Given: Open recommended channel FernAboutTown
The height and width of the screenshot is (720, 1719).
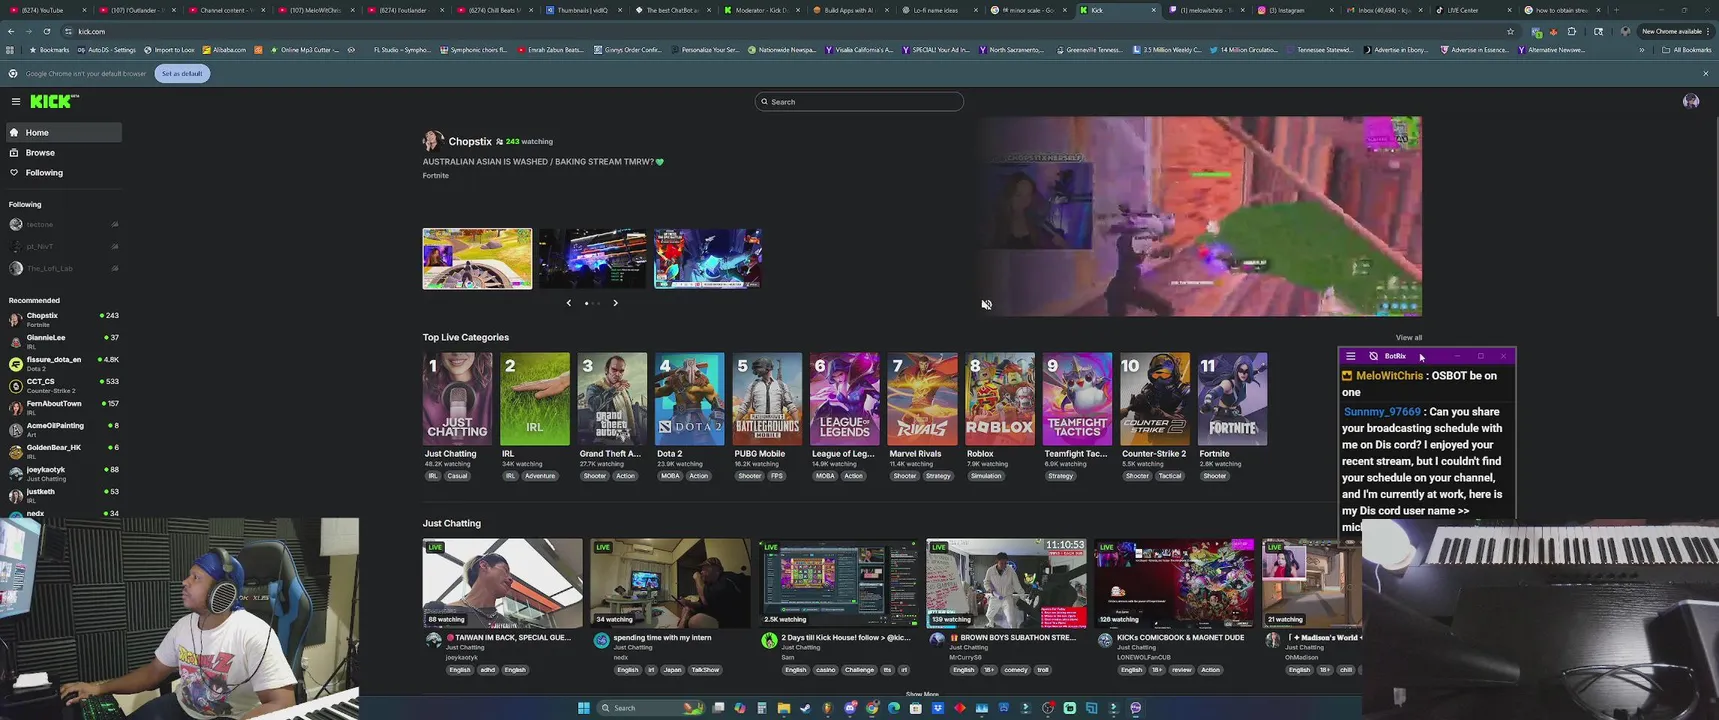Looking at the screenshot, I should coord(63,407).
